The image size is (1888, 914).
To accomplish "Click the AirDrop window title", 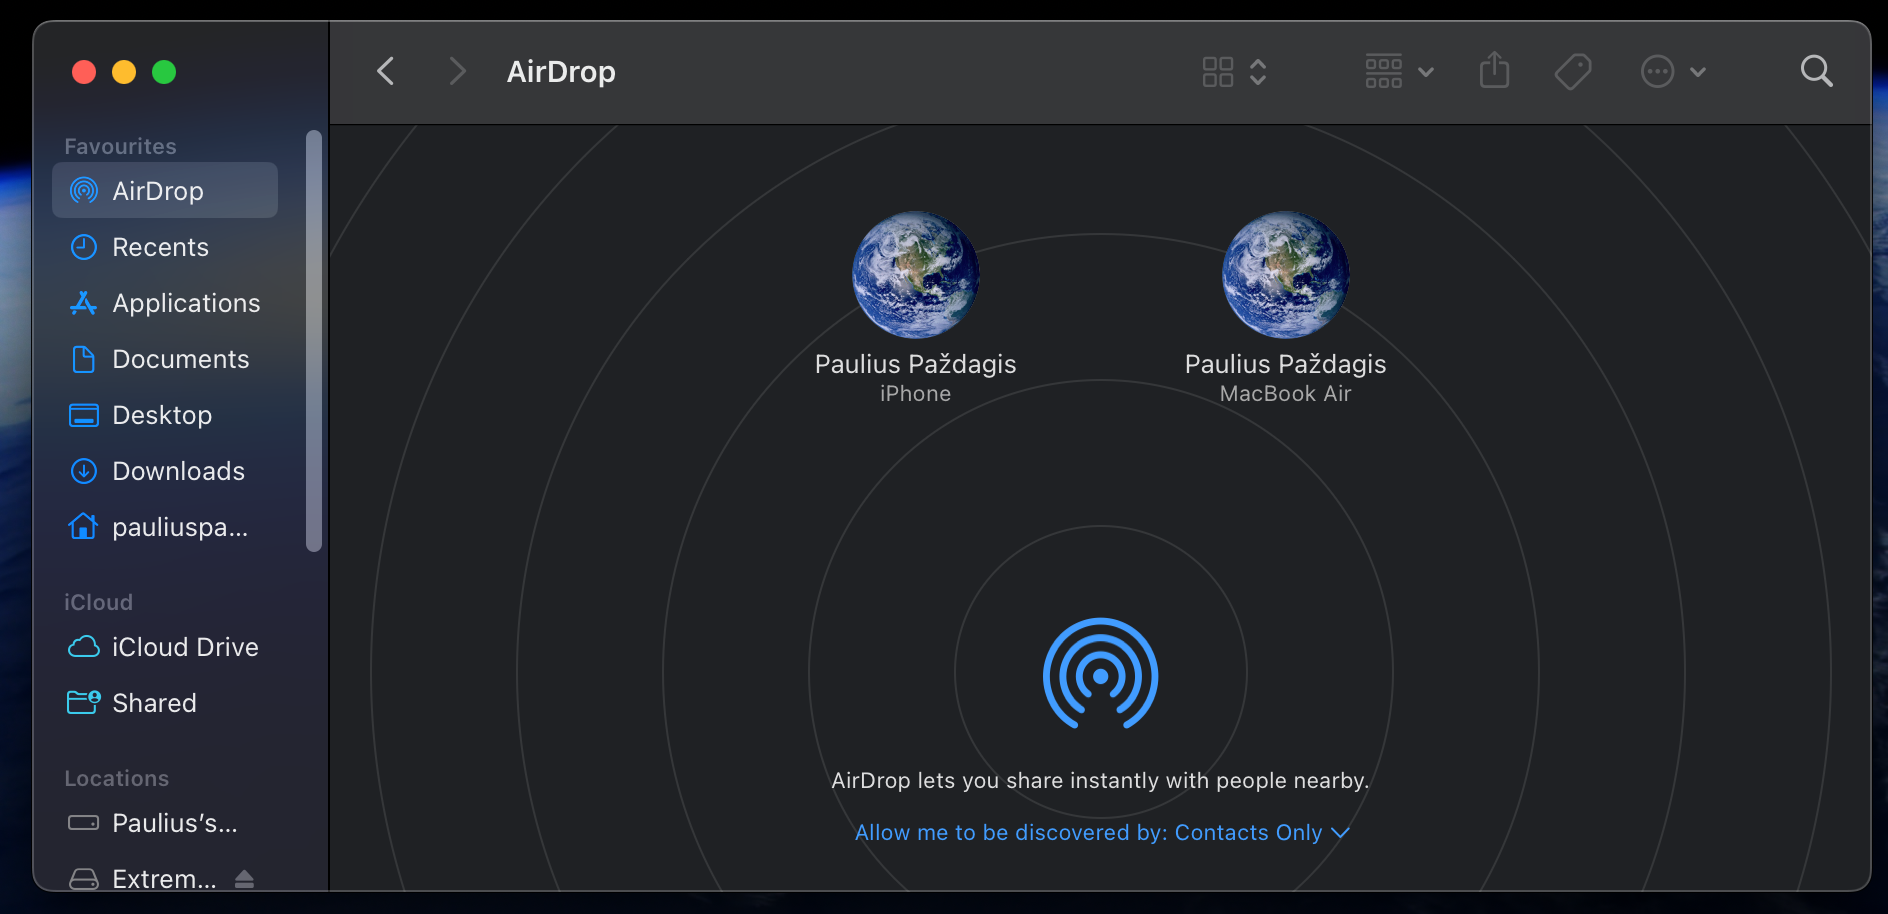I will (x=561, y=72).
